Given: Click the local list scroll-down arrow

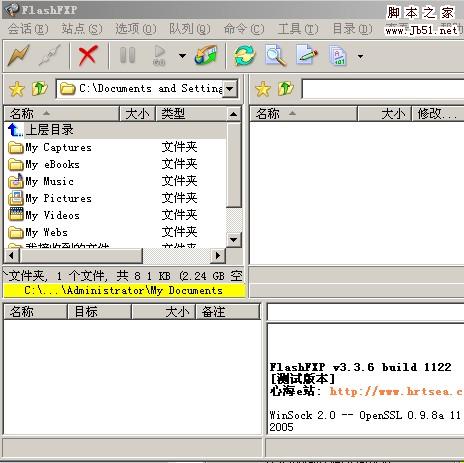Looking at the screenshot, I should pos(234,240).
